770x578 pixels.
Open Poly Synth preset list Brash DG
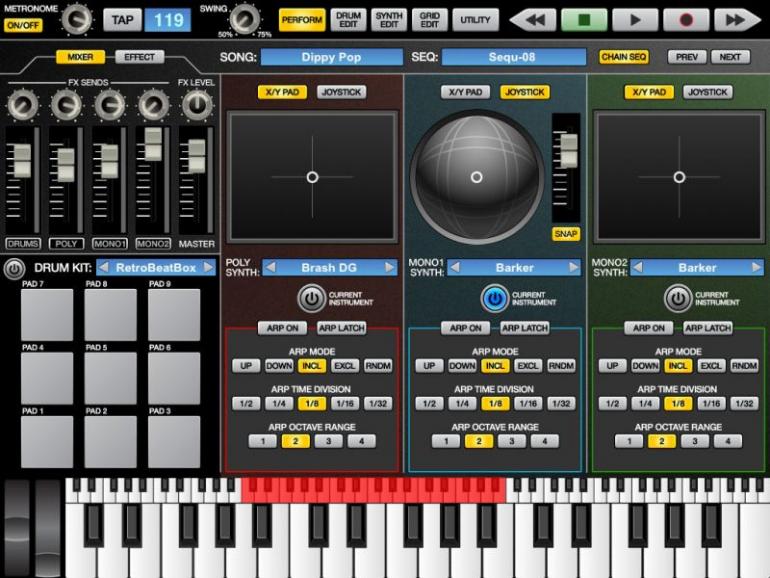click(330, 268)
